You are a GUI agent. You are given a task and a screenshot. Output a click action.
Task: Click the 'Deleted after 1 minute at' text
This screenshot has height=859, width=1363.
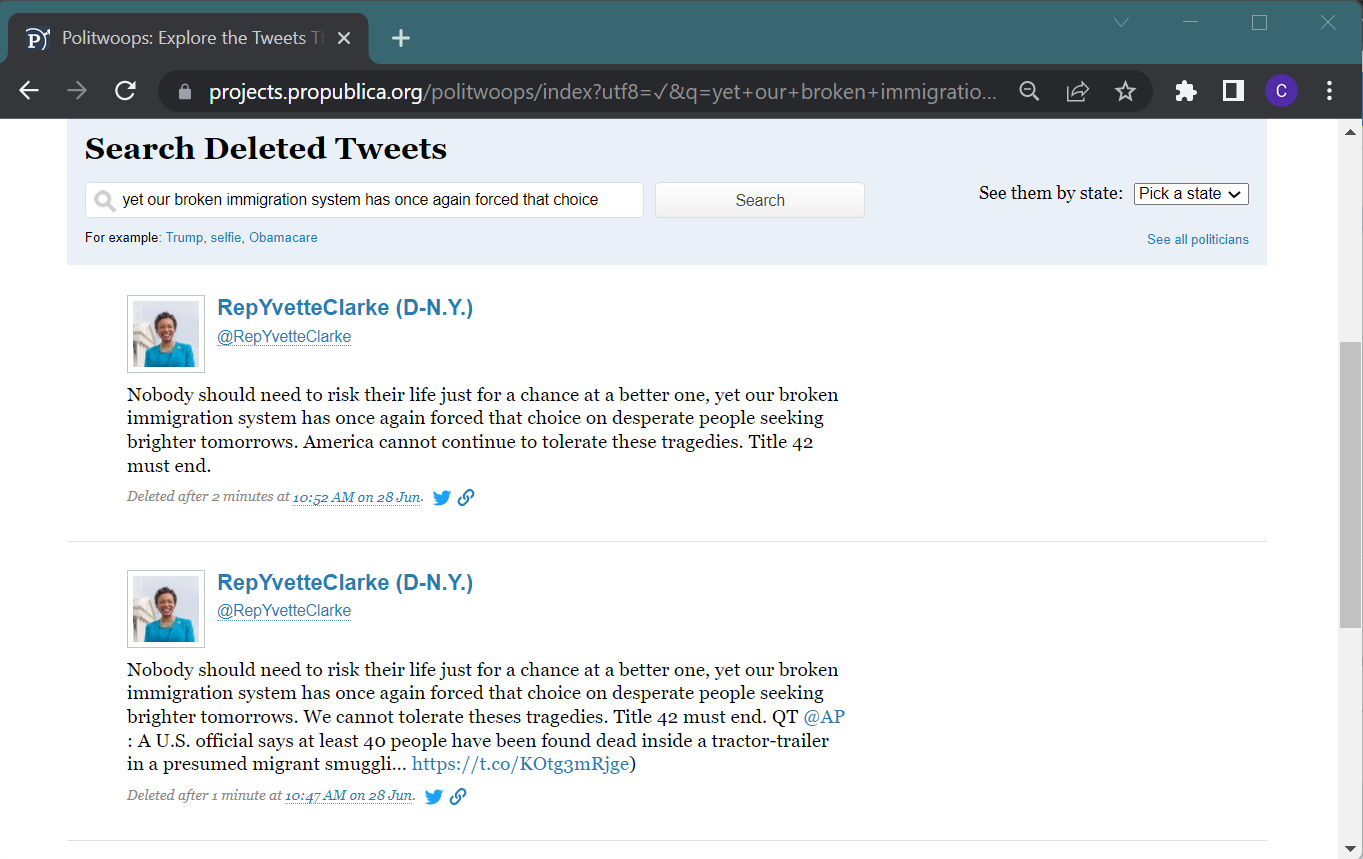point(204,796)
